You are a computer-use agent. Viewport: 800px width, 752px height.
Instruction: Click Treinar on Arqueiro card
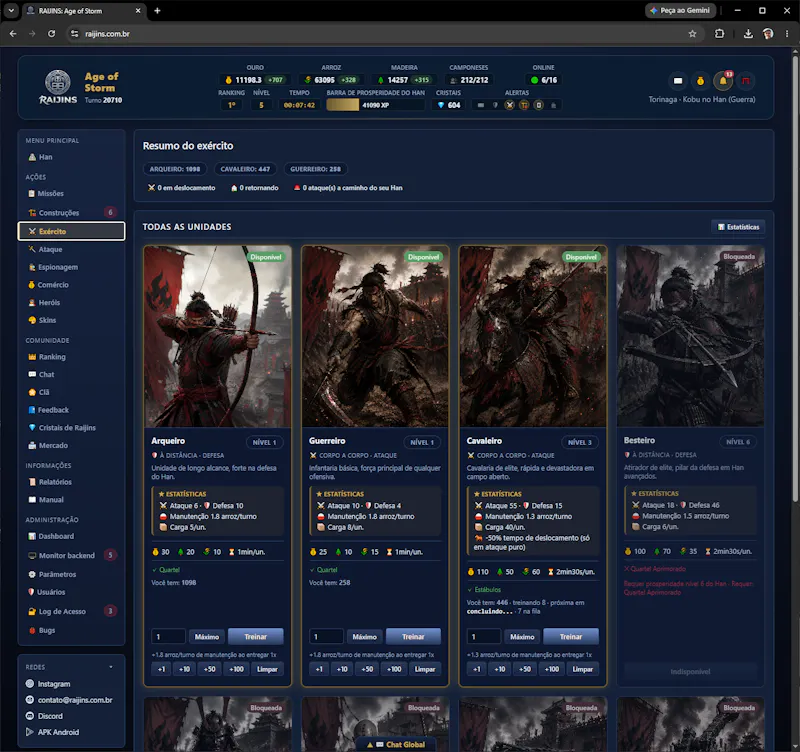click(x=256, y=637)
